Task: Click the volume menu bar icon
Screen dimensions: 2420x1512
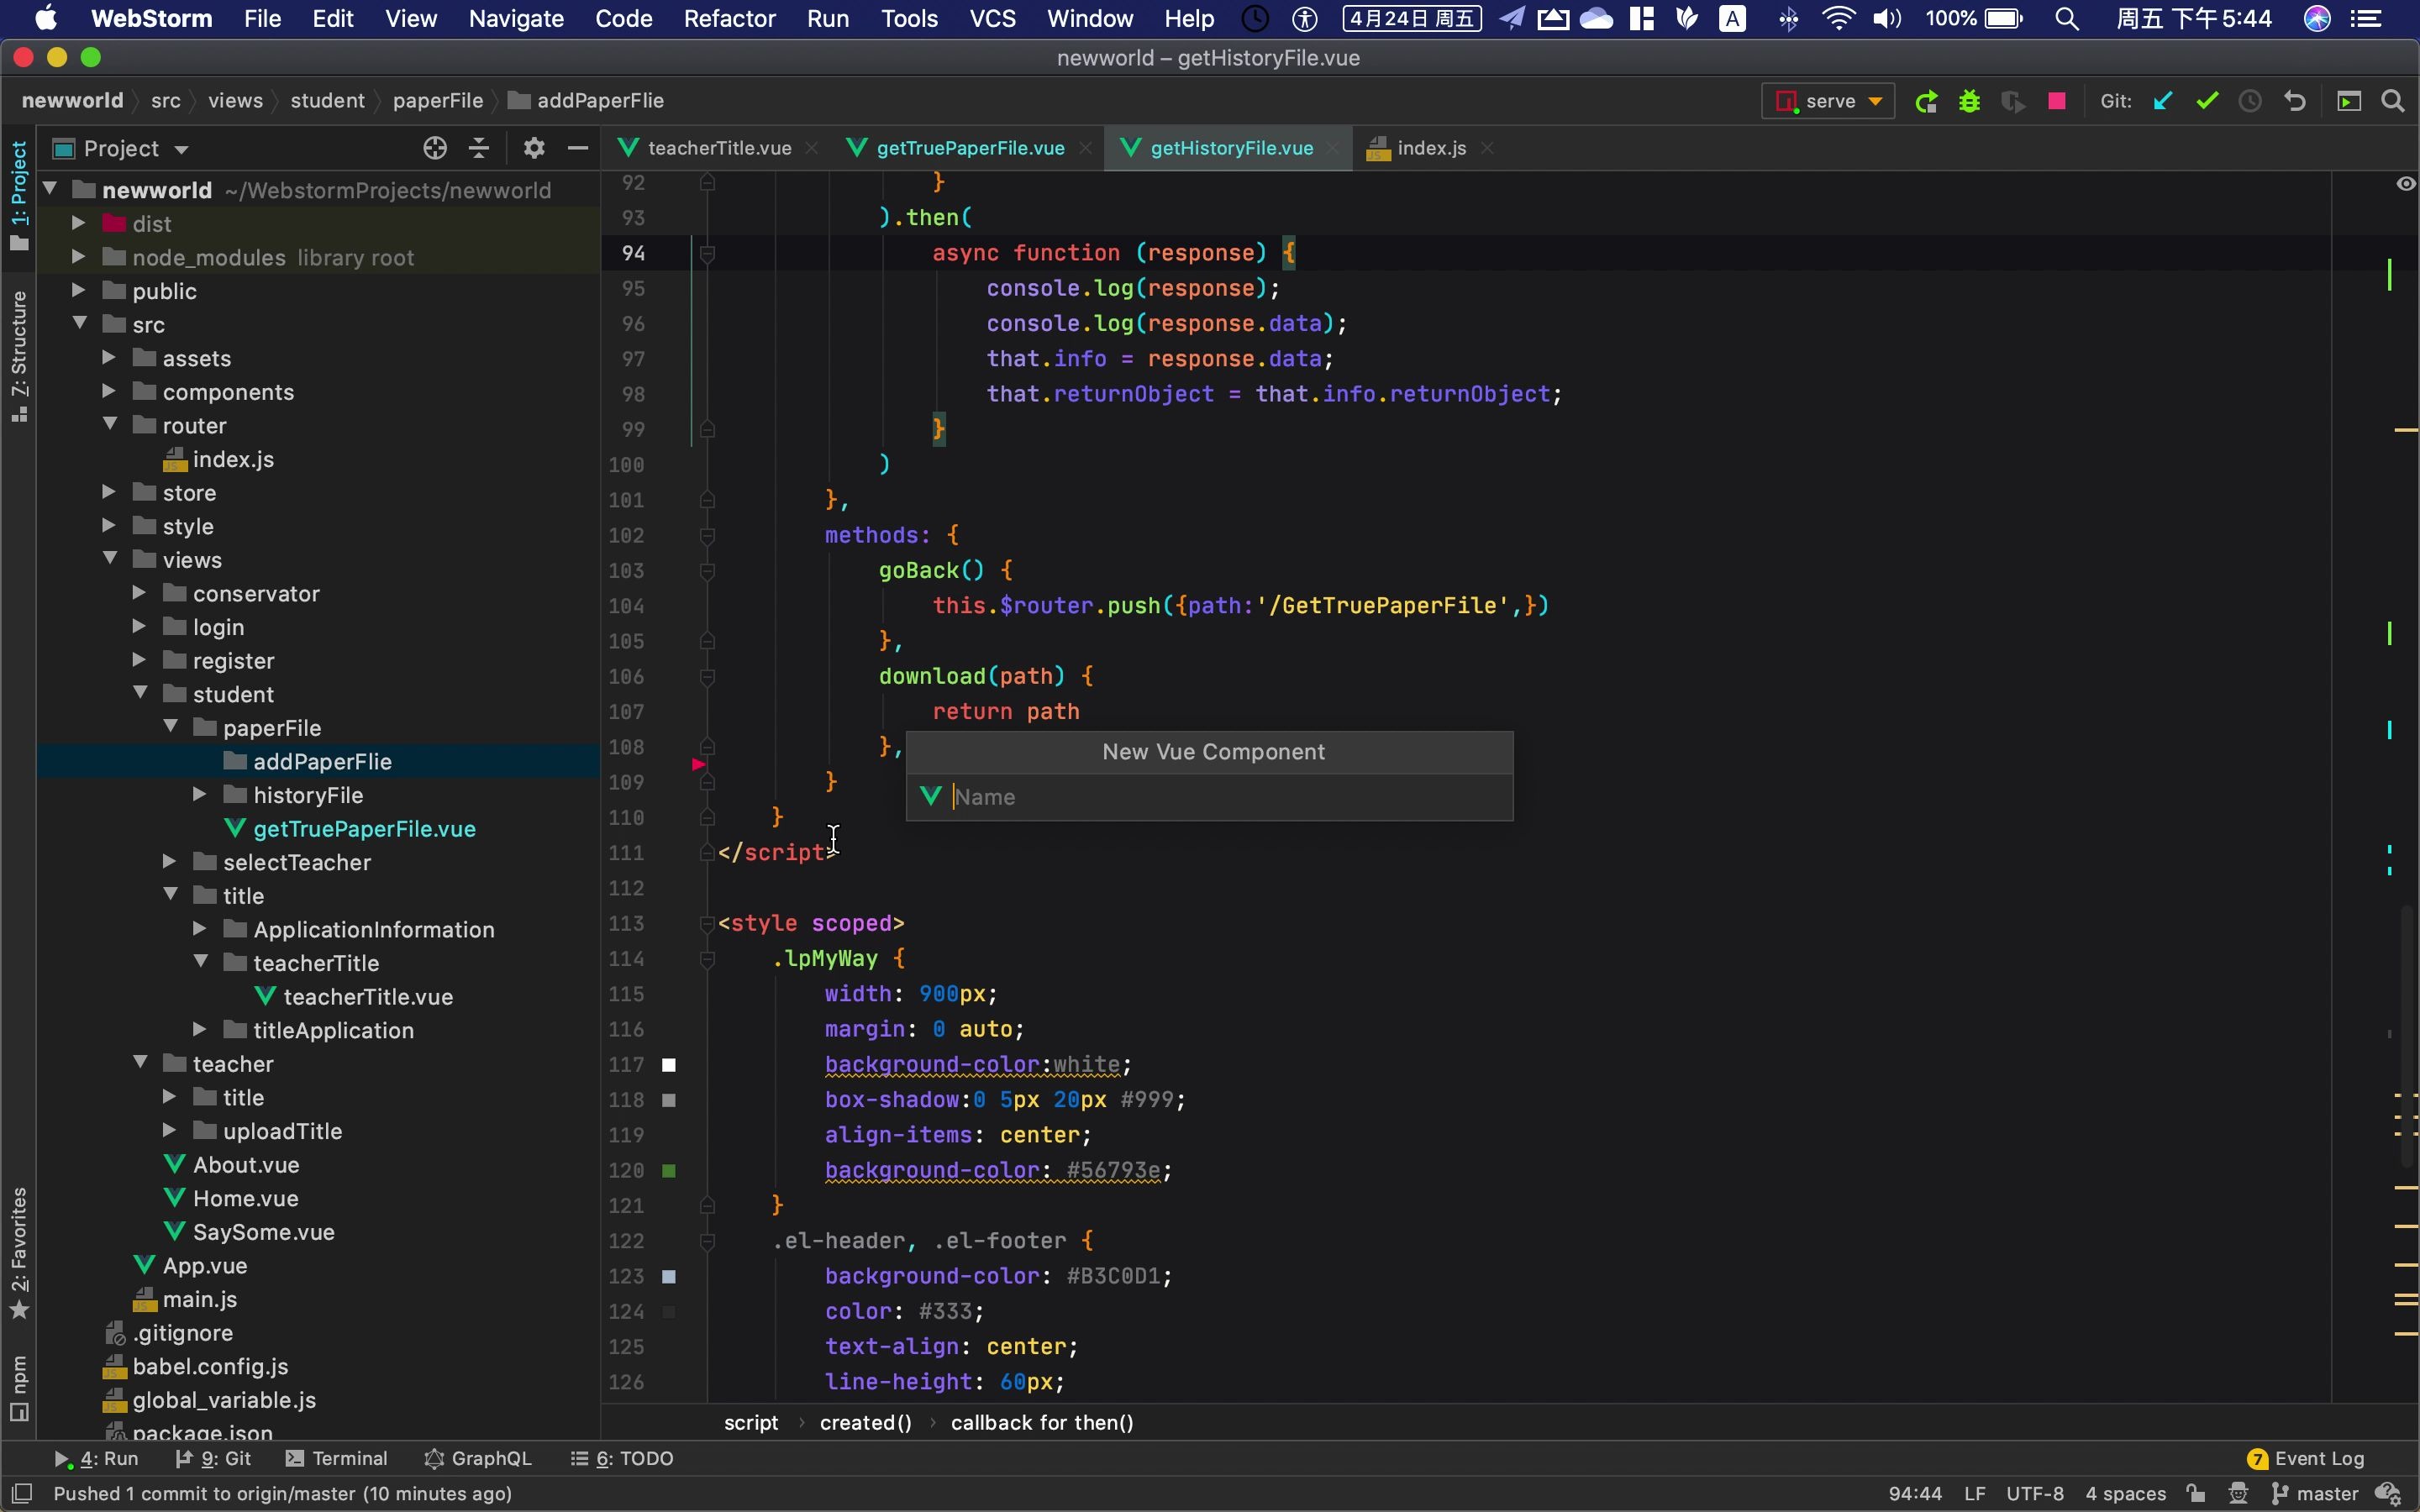Action: [x=1887, y=19]
